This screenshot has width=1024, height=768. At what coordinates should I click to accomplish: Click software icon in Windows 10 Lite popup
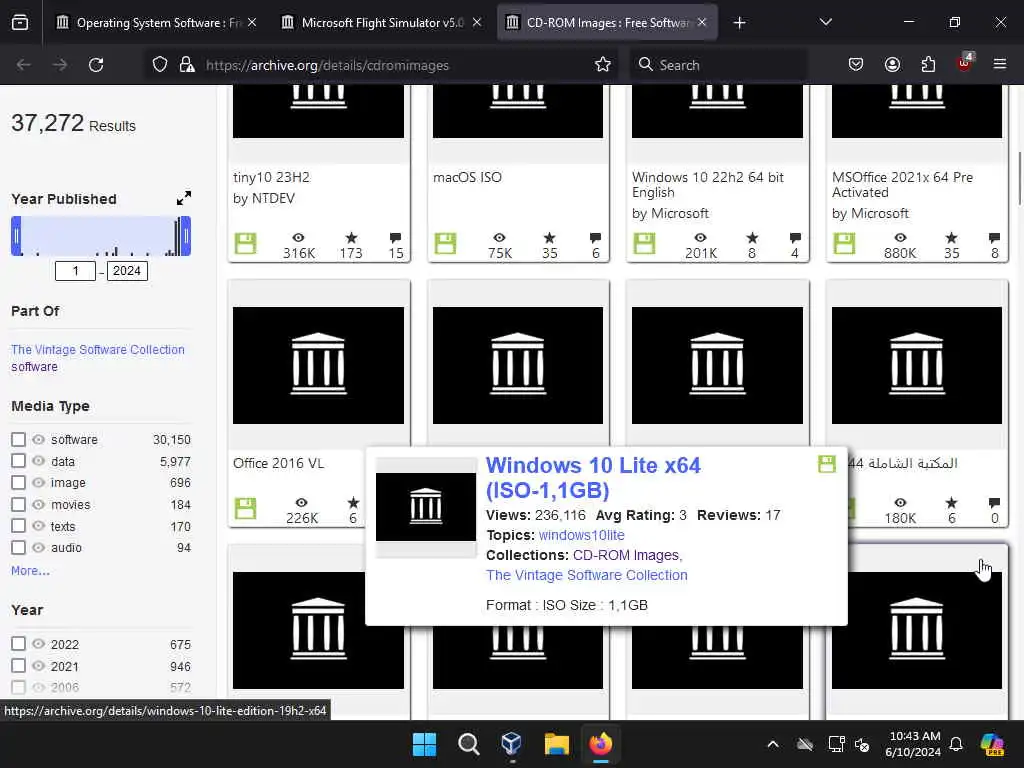(x=827, y=464)
